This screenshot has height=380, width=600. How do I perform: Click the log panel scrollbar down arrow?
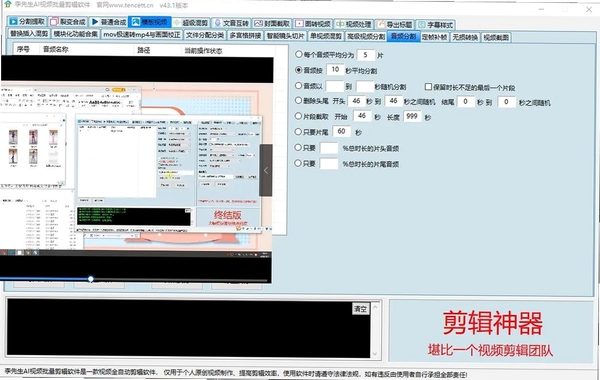pos(375,354)
